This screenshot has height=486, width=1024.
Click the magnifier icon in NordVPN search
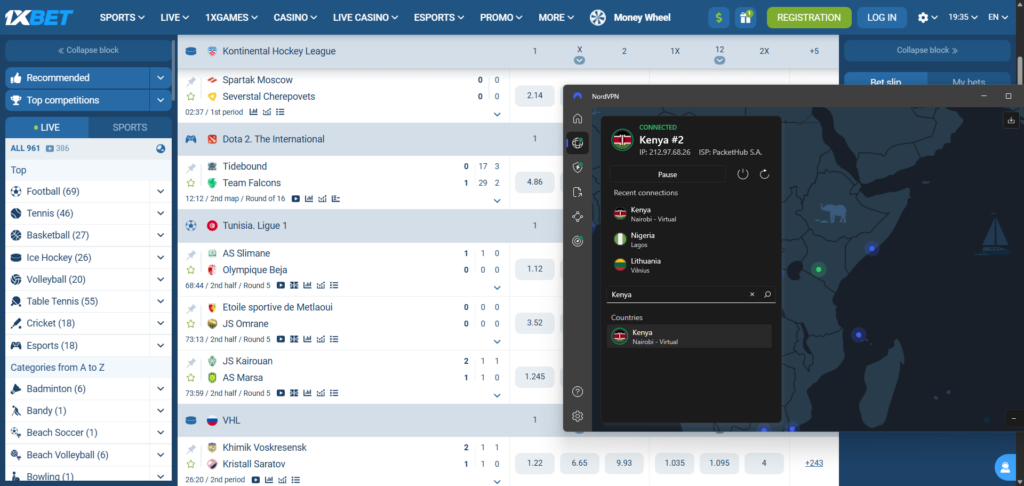pyautogui.click(x=767, y=295)
